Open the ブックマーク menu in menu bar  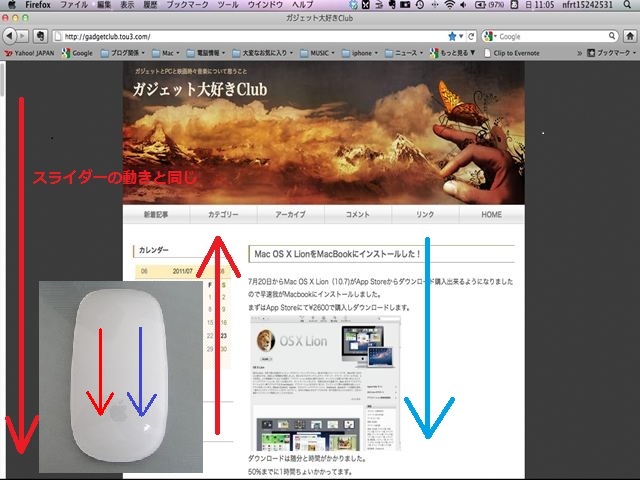tap(188, 5)
